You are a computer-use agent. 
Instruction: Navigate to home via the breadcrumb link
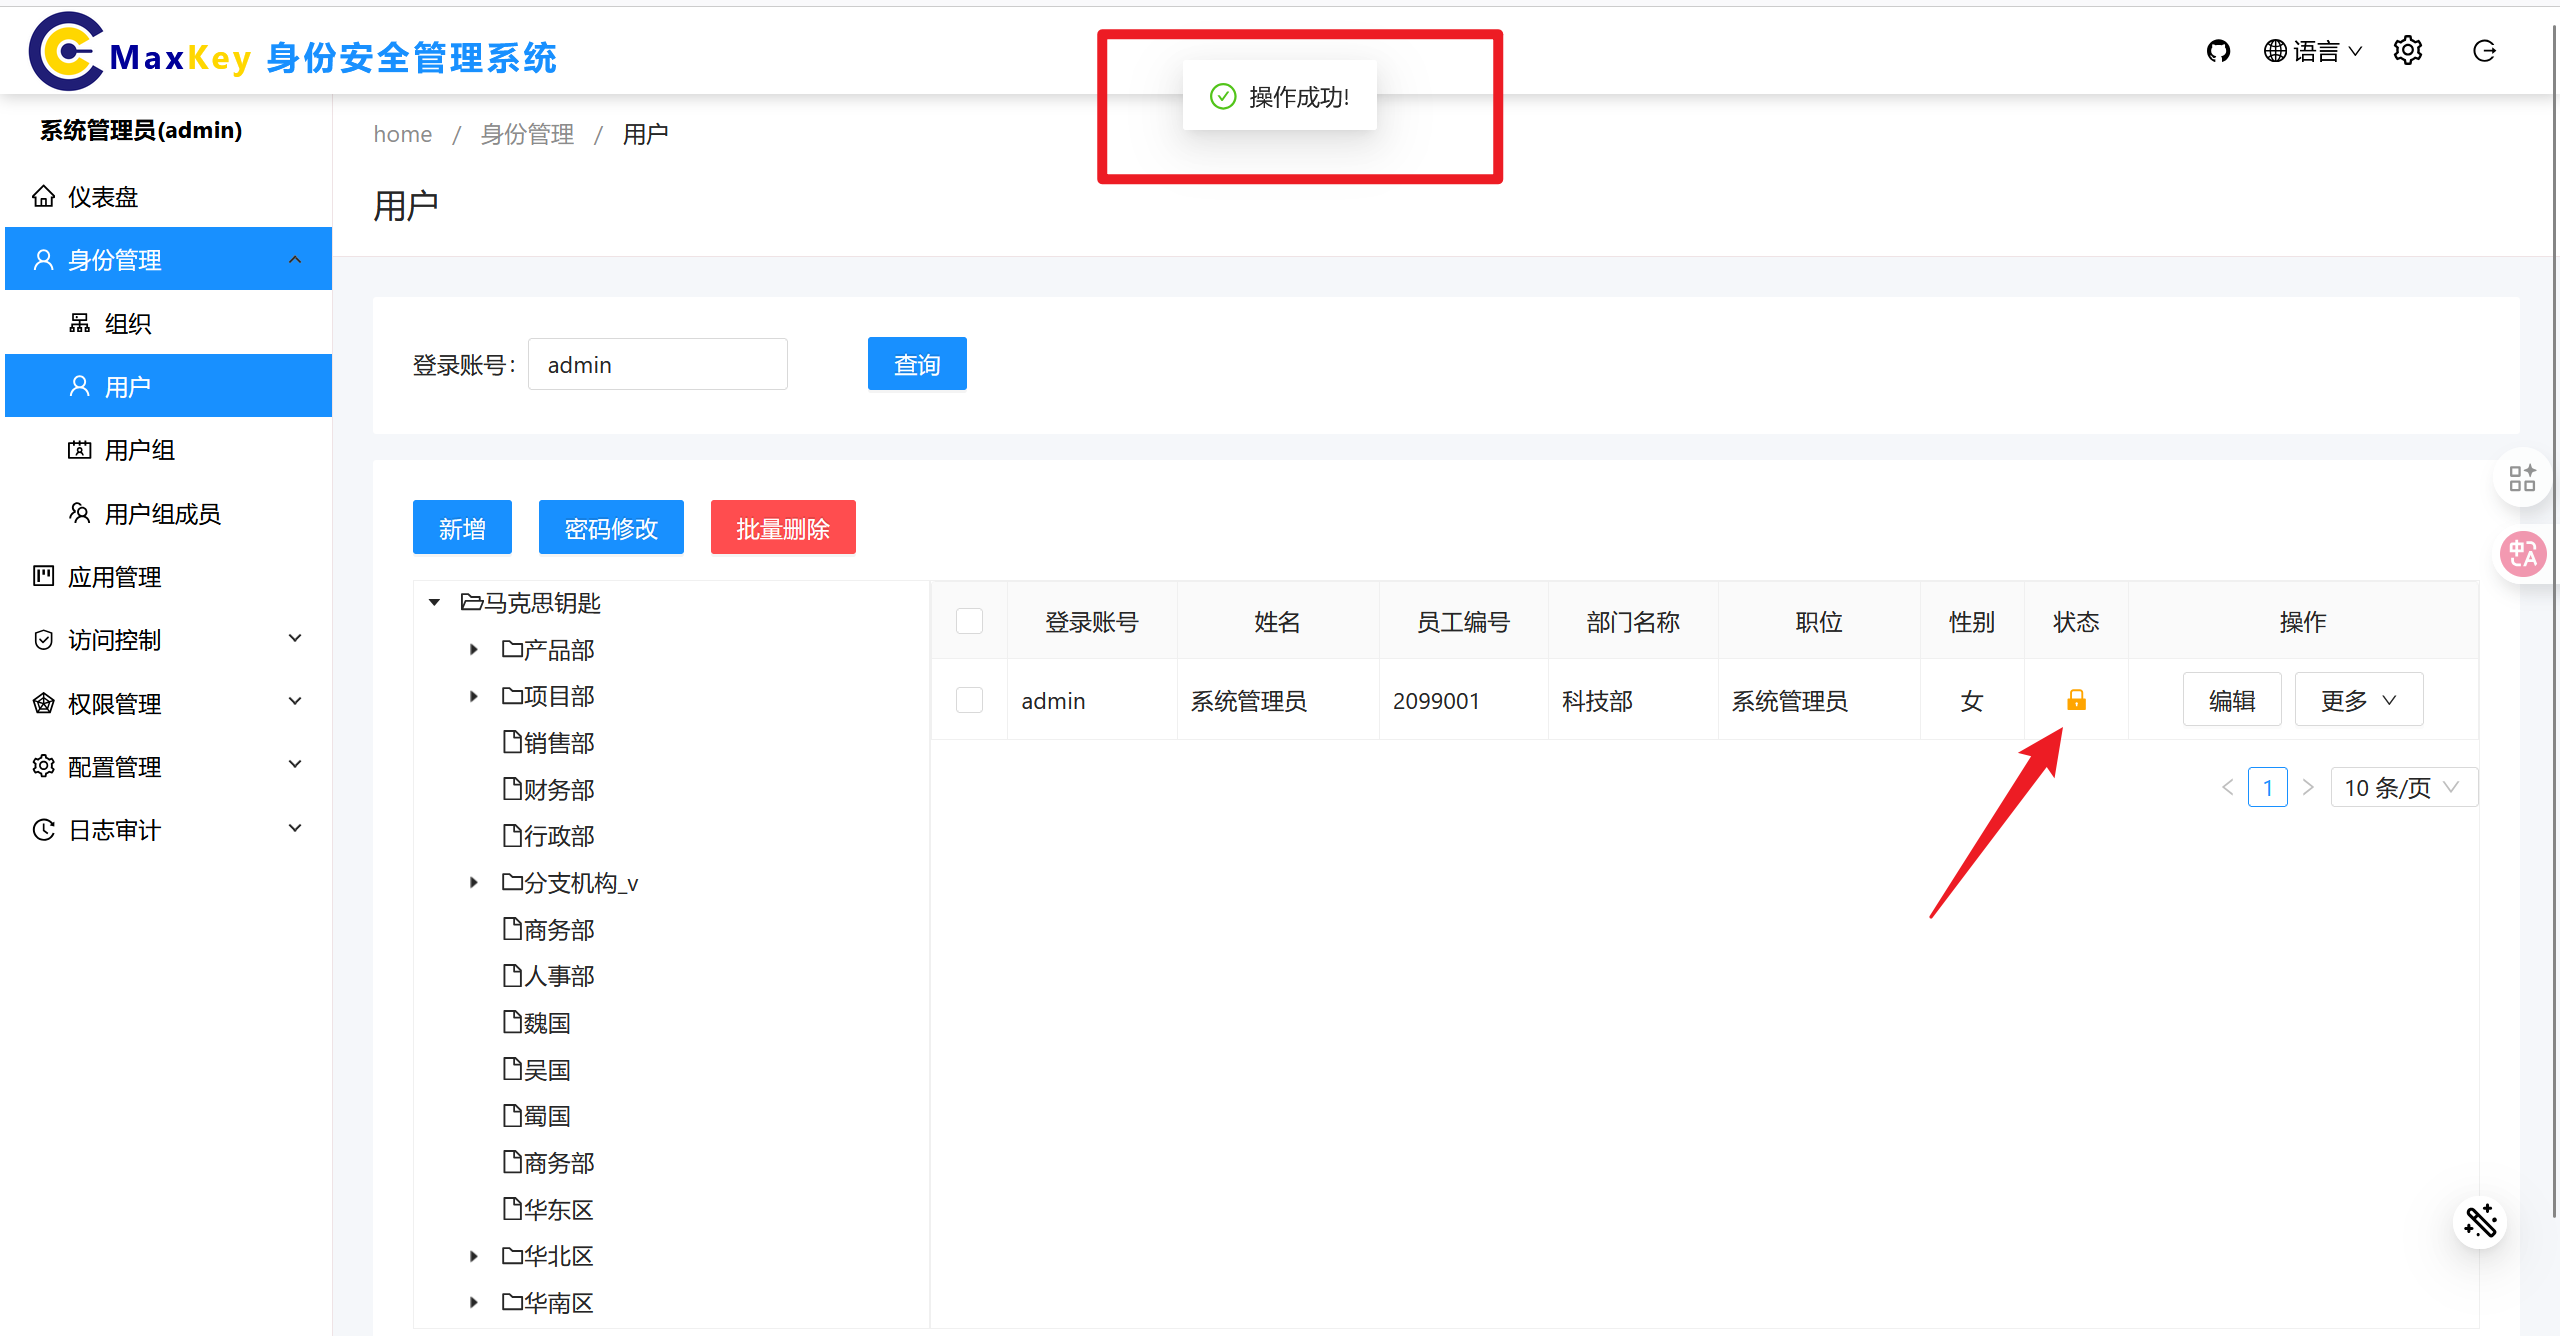[x=402, y=133]
